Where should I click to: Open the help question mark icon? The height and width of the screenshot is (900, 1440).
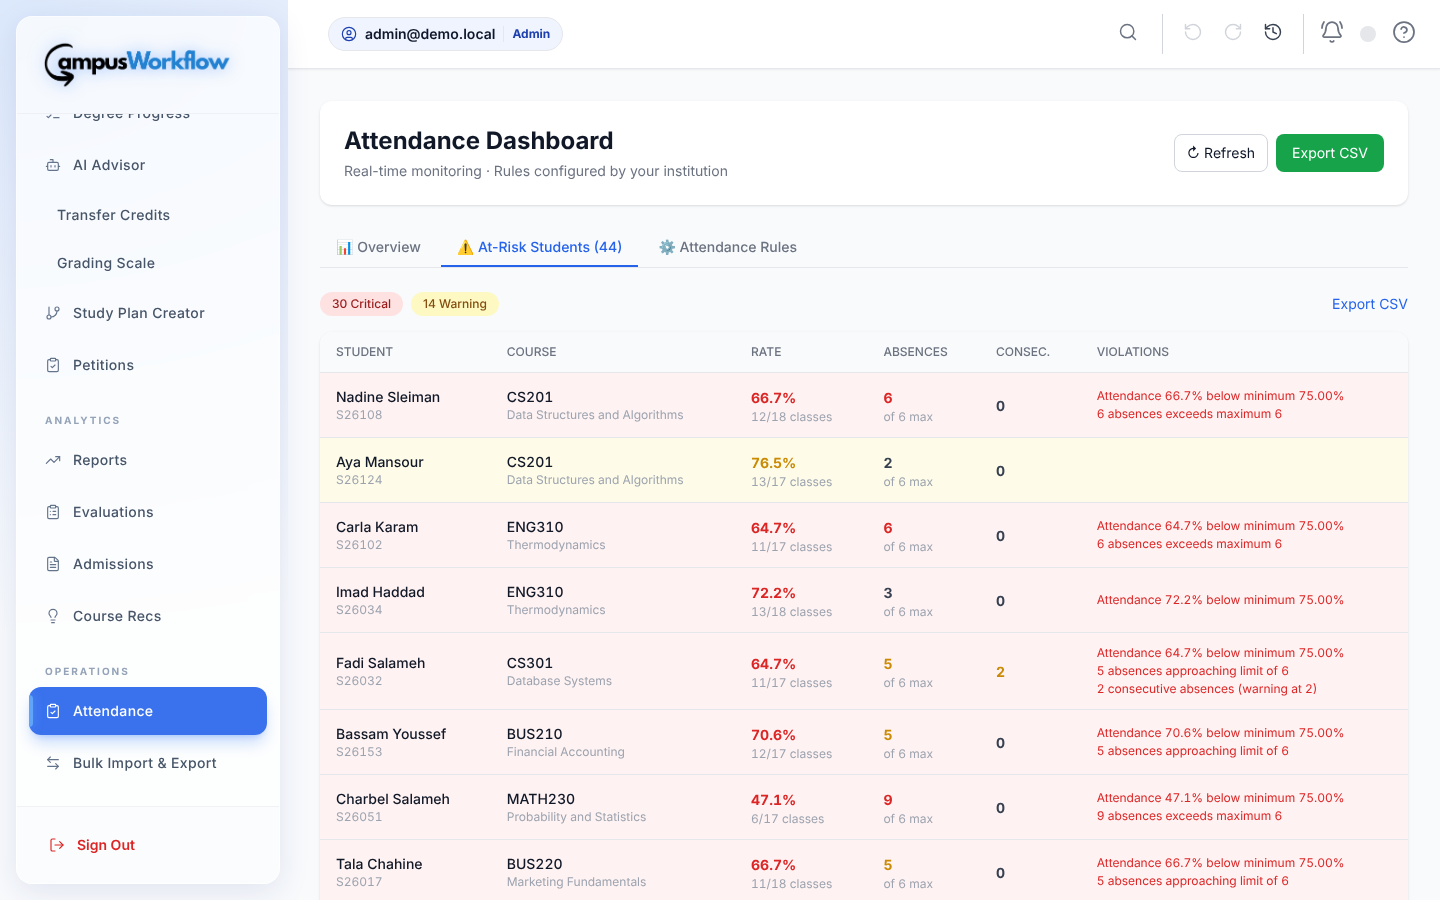click(1404, 33)
